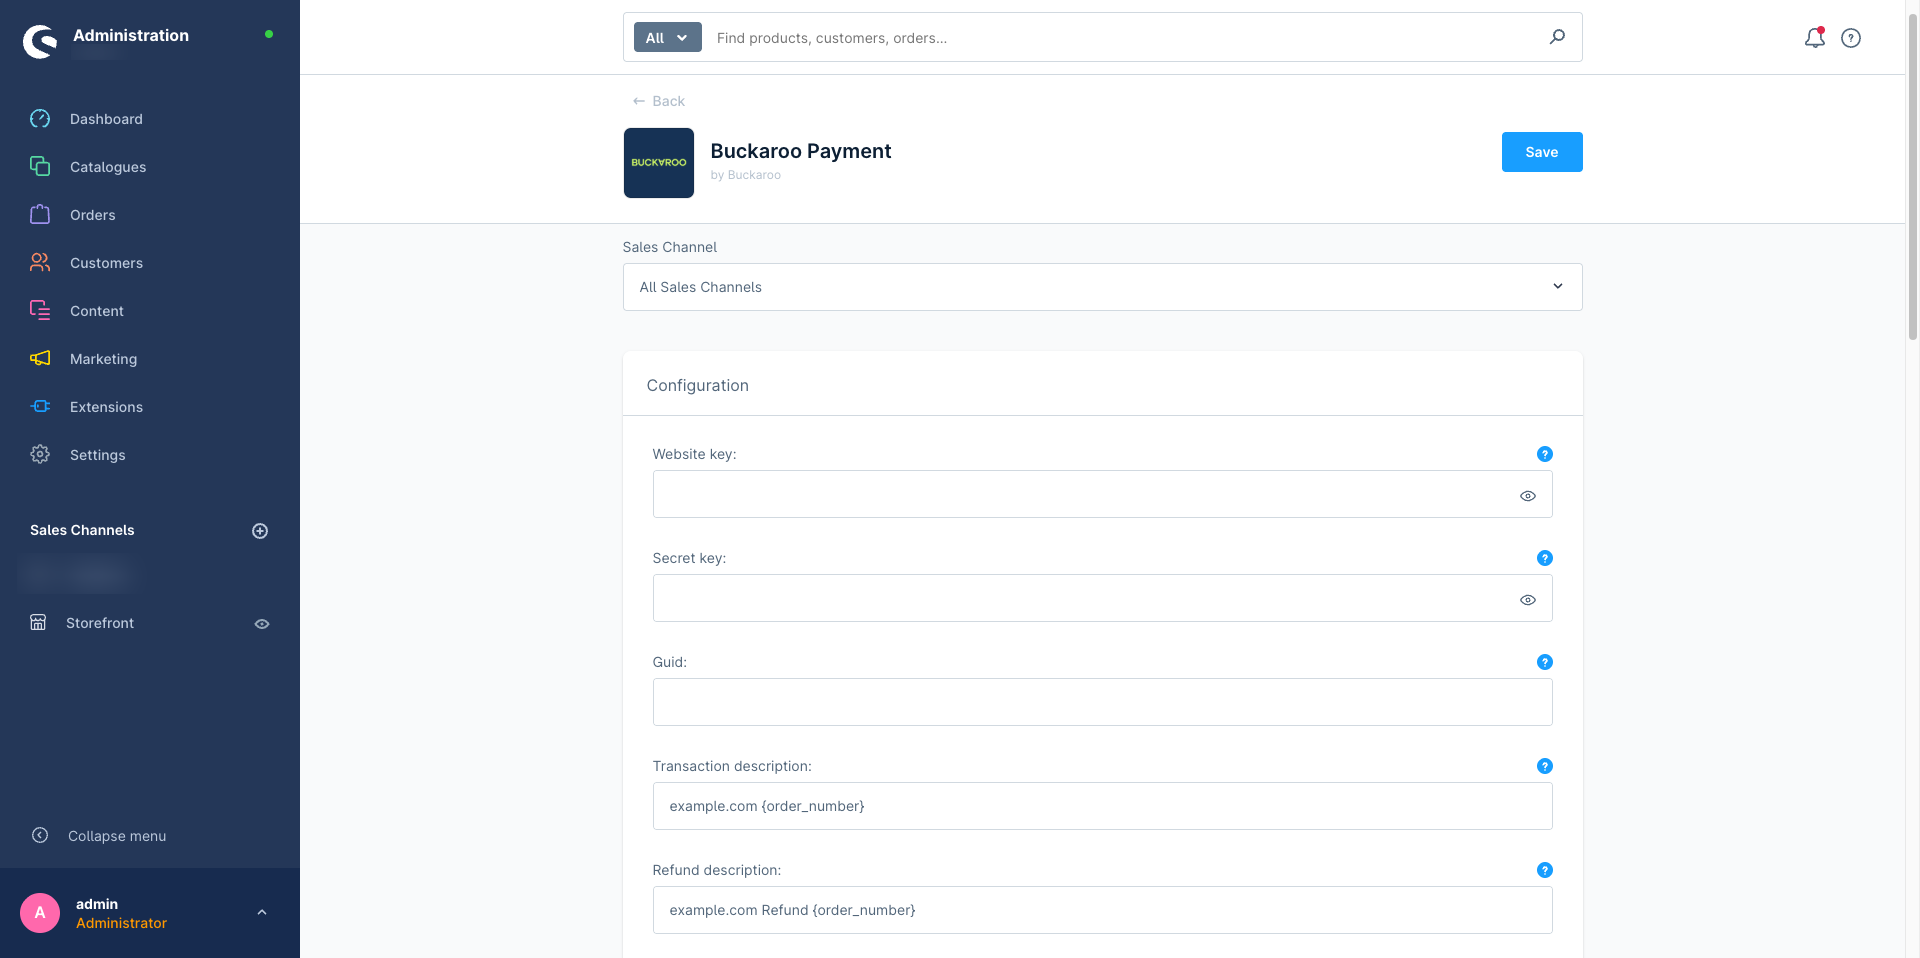Screen dimensions: 1920x958
Task: Click the Collapse menu arrow icon
Action: point(40,836)
